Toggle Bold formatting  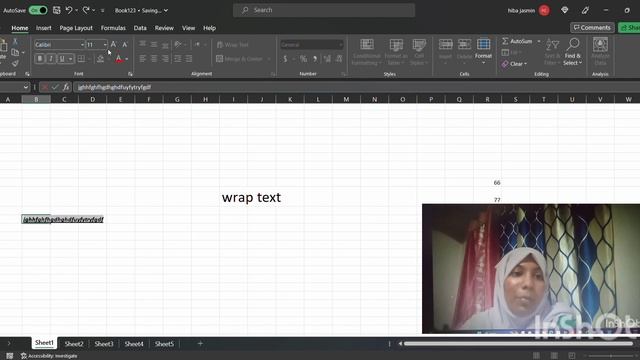click(40, 59)
